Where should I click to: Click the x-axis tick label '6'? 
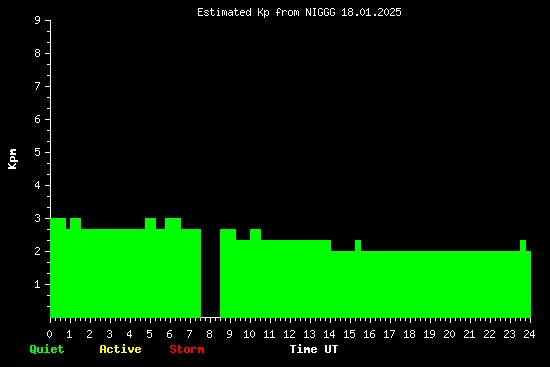tap(169, 334)
